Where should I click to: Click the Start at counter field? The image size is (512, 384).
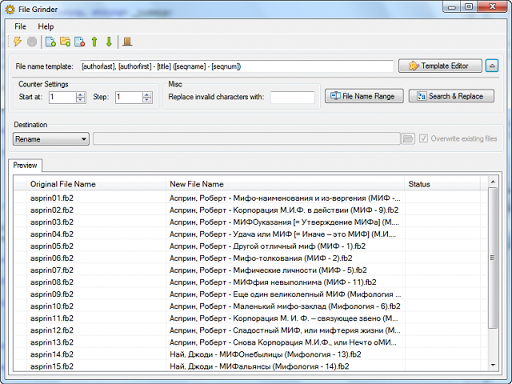click(x=62, y=97)
